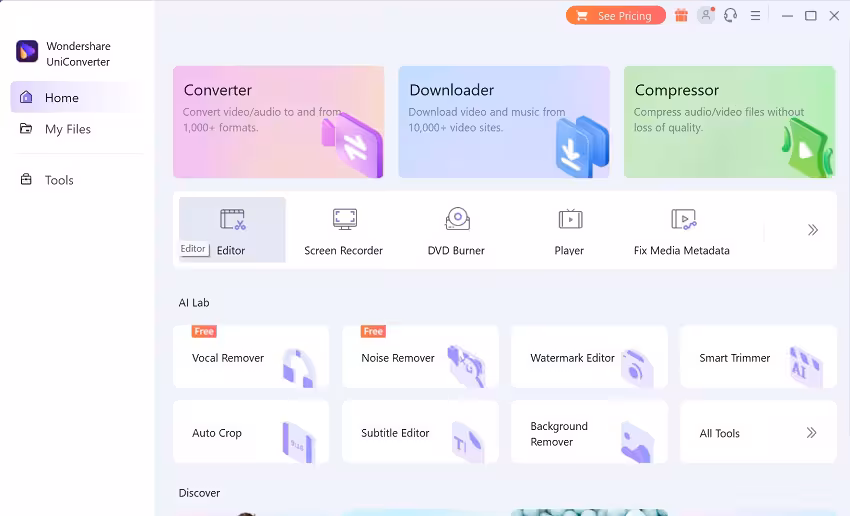Image resolution: width=850 pixels, height=516 pixels.
Task: Click the Screen Recorder label
Action: 343,250
